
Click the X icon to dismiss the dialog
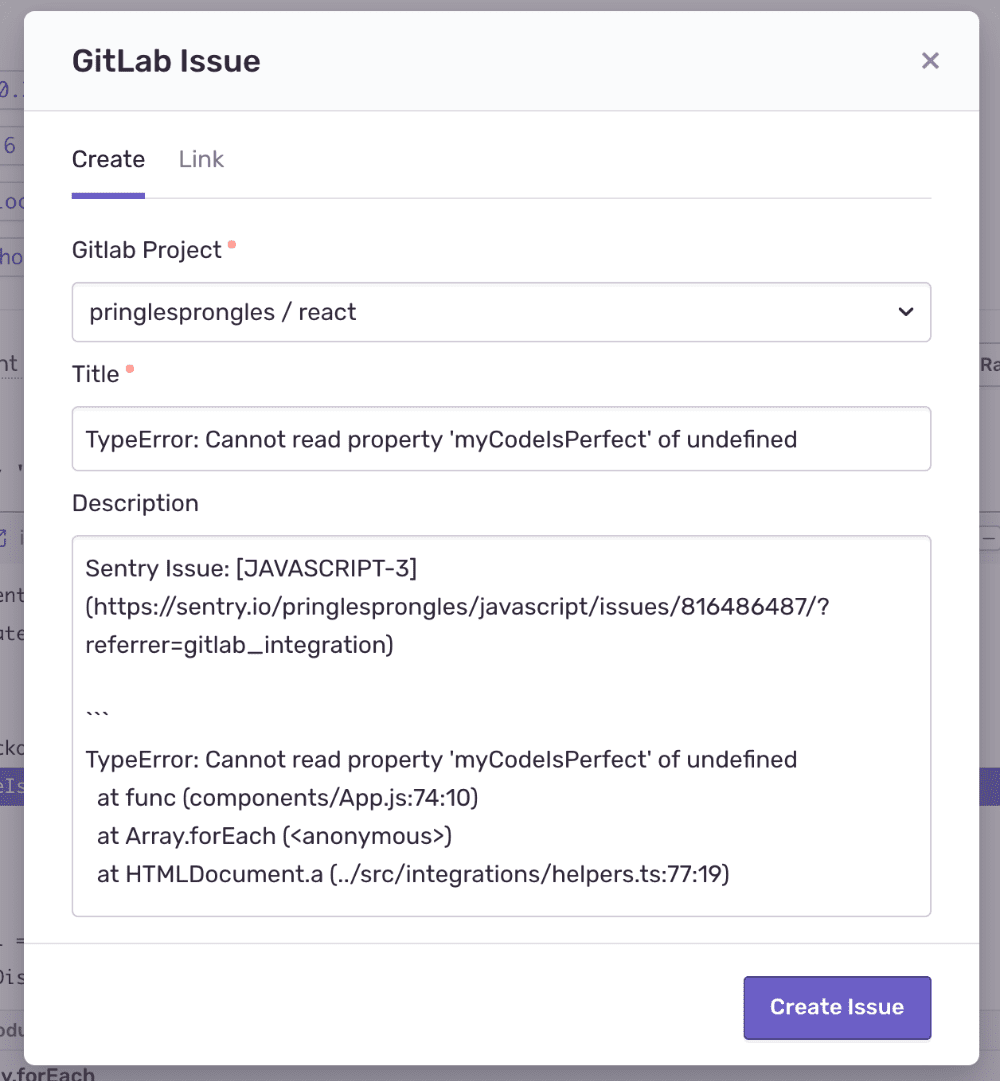click(930, 60)
